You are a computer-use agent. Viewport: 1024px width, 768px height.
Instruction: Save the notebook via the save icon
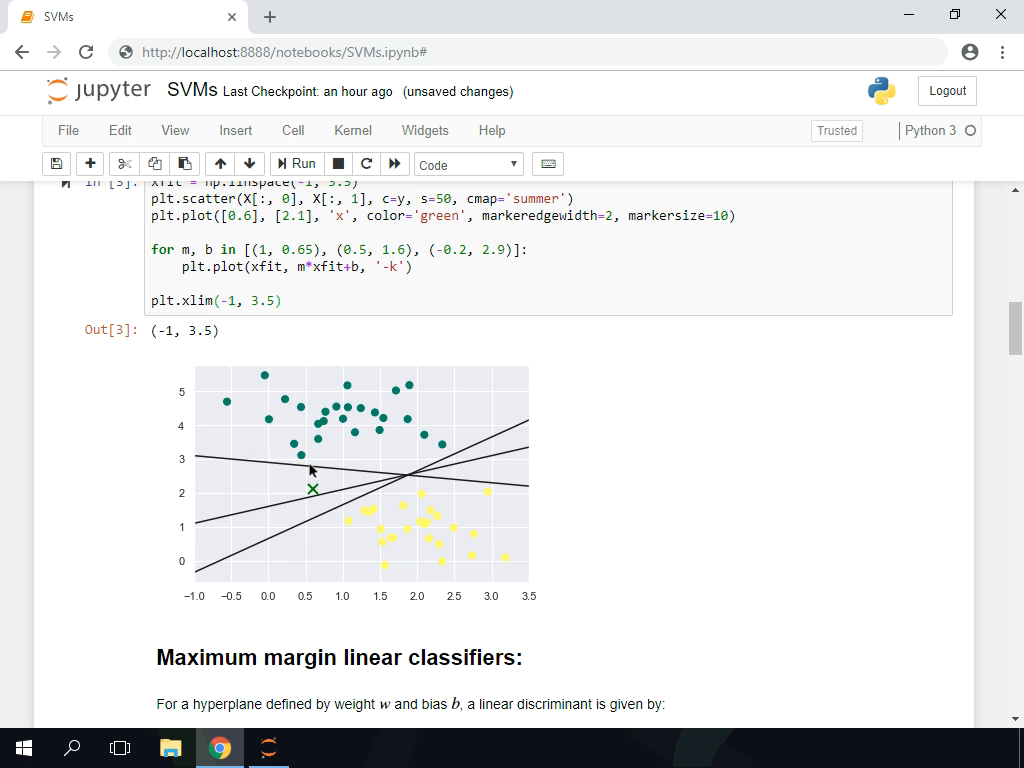[x=56, y=163]
